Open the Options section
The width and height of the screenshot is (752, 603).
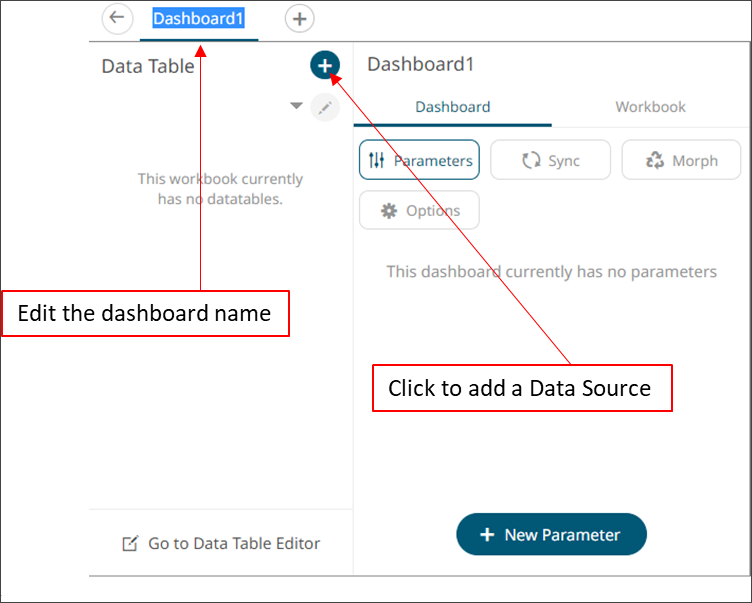419,210
